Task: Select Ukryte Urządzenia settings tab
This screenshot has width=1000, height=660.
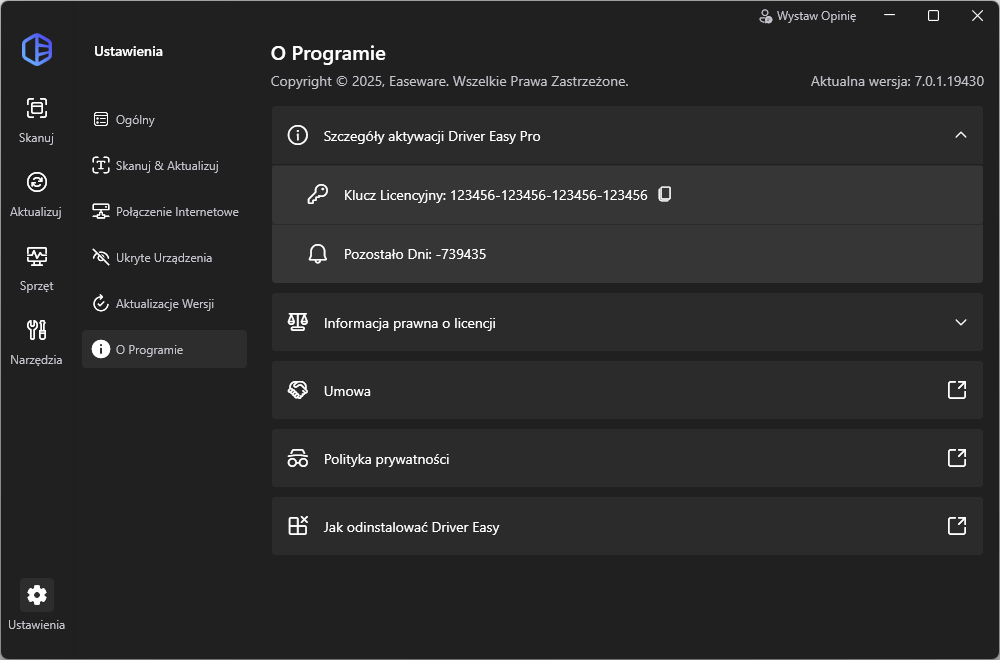Action: click(165, 258)
